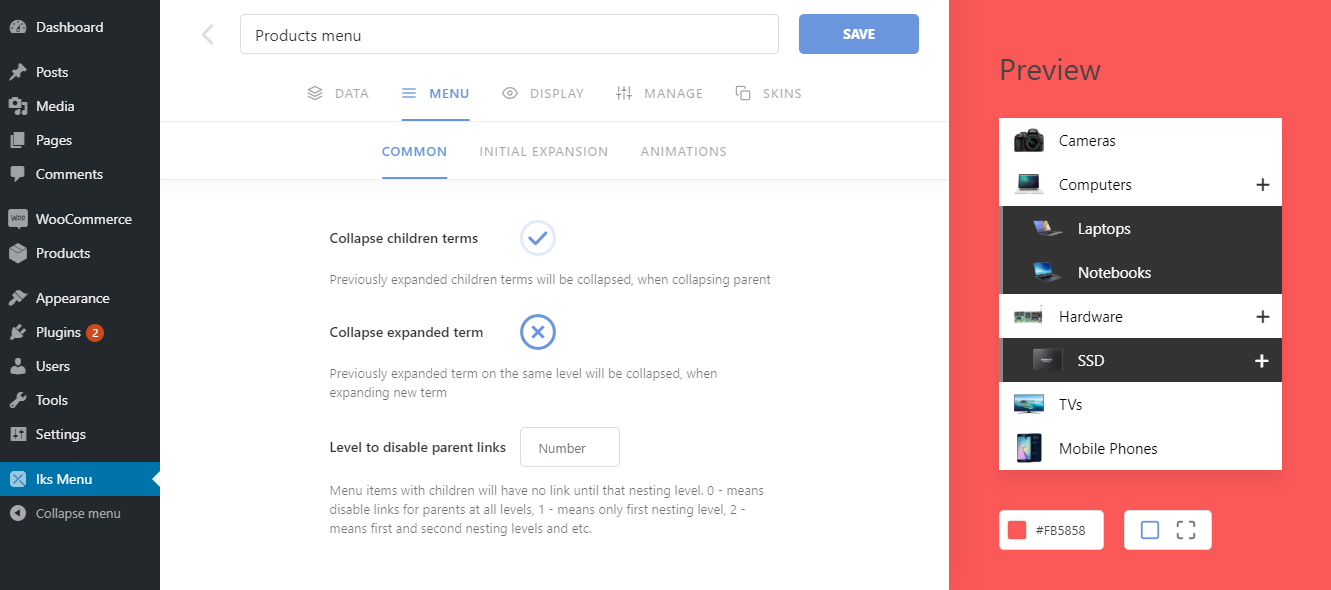Click the Dashboard gauge icon
Viewport: 1331px width, 590px height.
18,27
